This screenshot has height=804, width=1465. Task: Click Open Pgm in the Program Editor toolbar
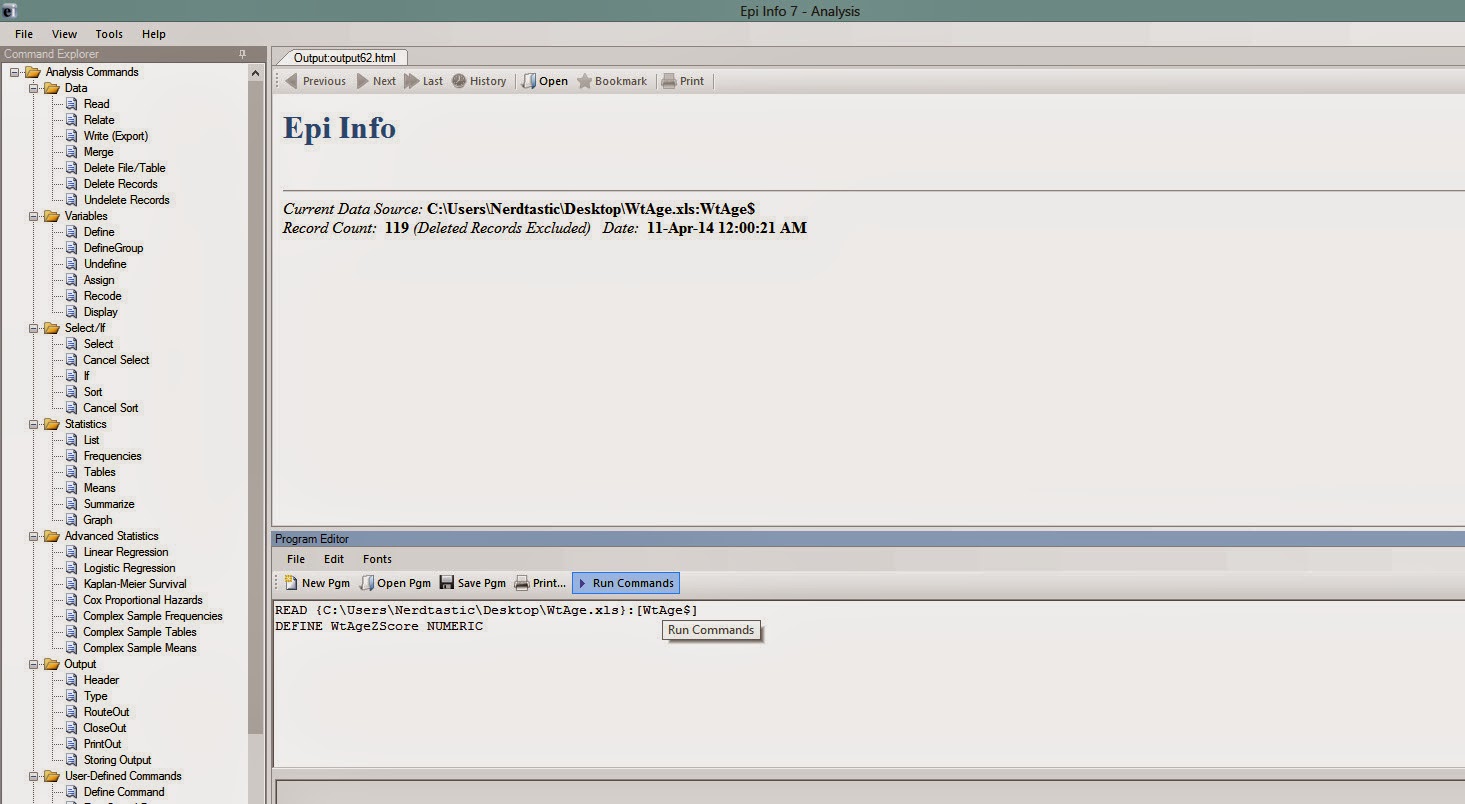coord(395,583)
